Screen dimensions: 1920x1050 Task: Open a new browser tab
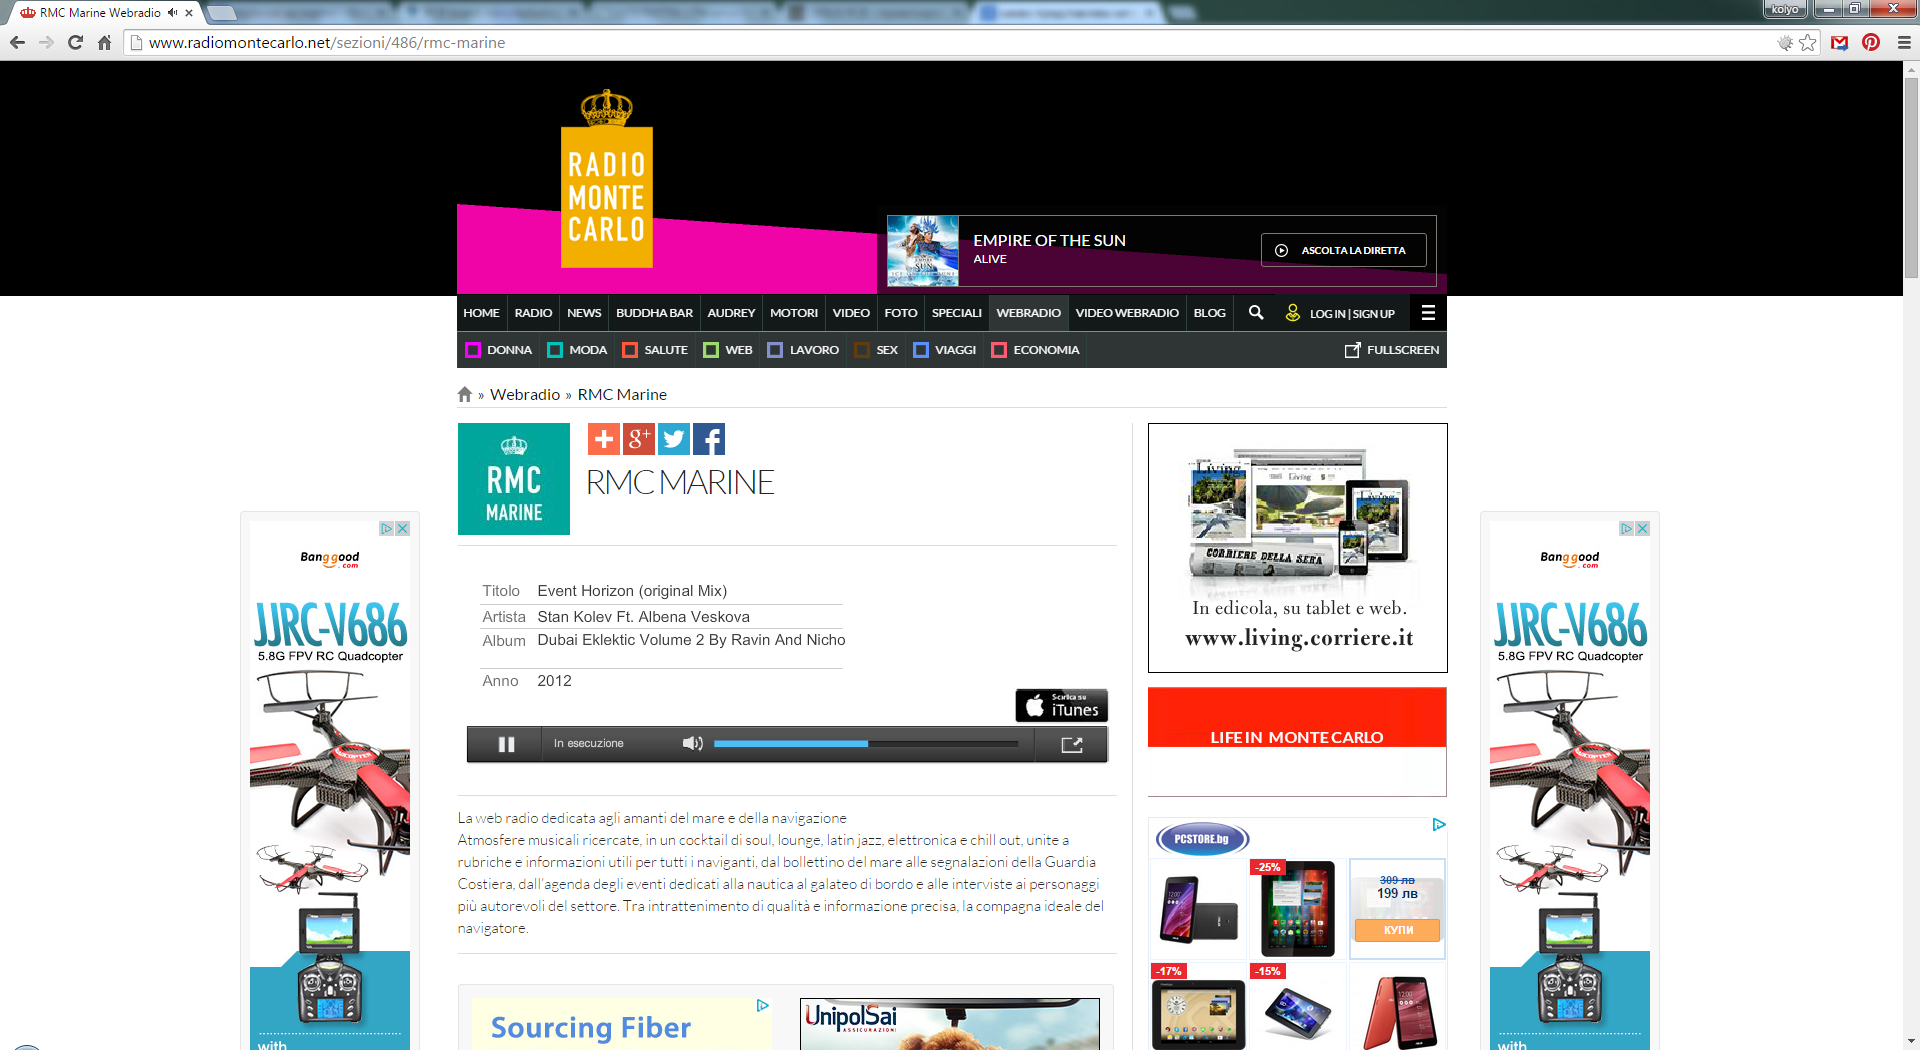point(222,13)
